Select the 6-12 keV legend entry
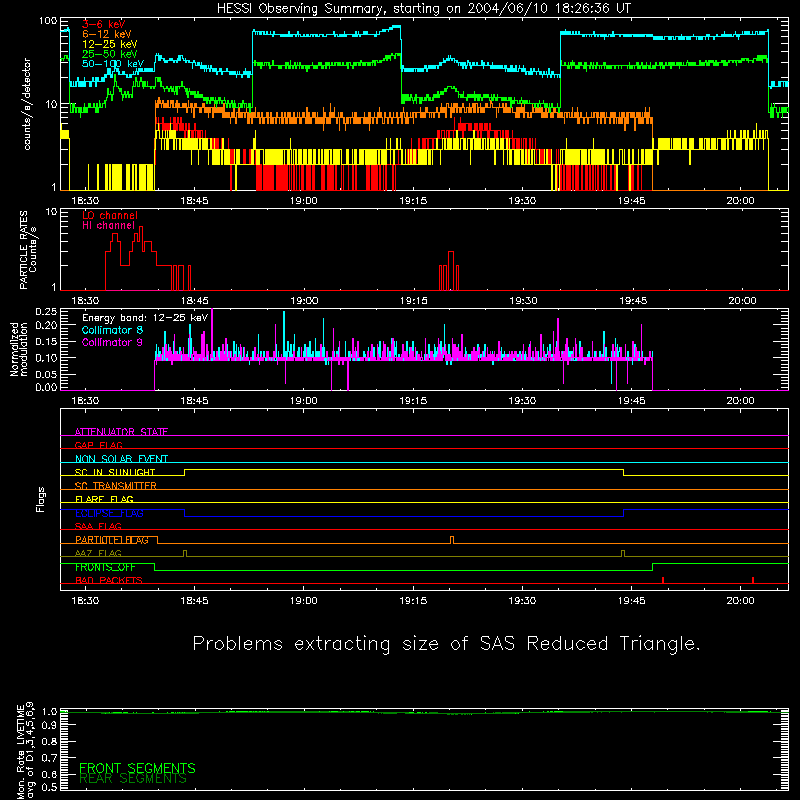The height and width of the screenshot is (800, 800). [x=106, y=34]
